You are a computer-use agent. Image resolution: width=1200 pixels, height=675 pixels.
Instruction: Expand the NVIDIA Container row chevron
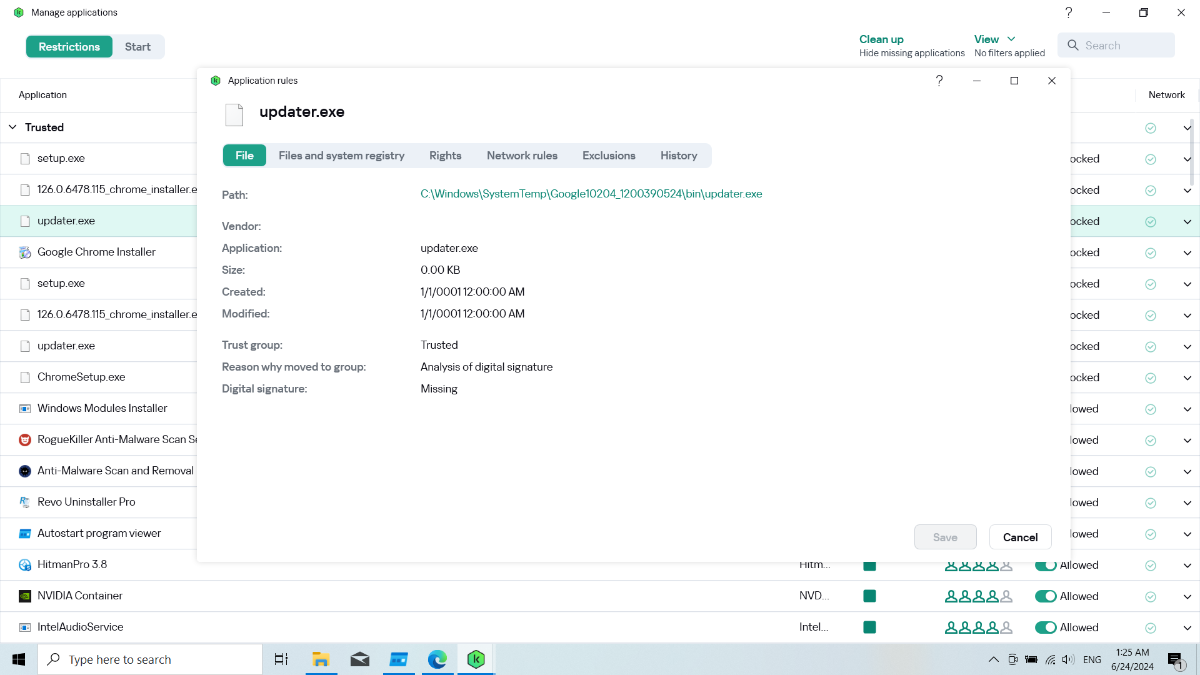1187,597
